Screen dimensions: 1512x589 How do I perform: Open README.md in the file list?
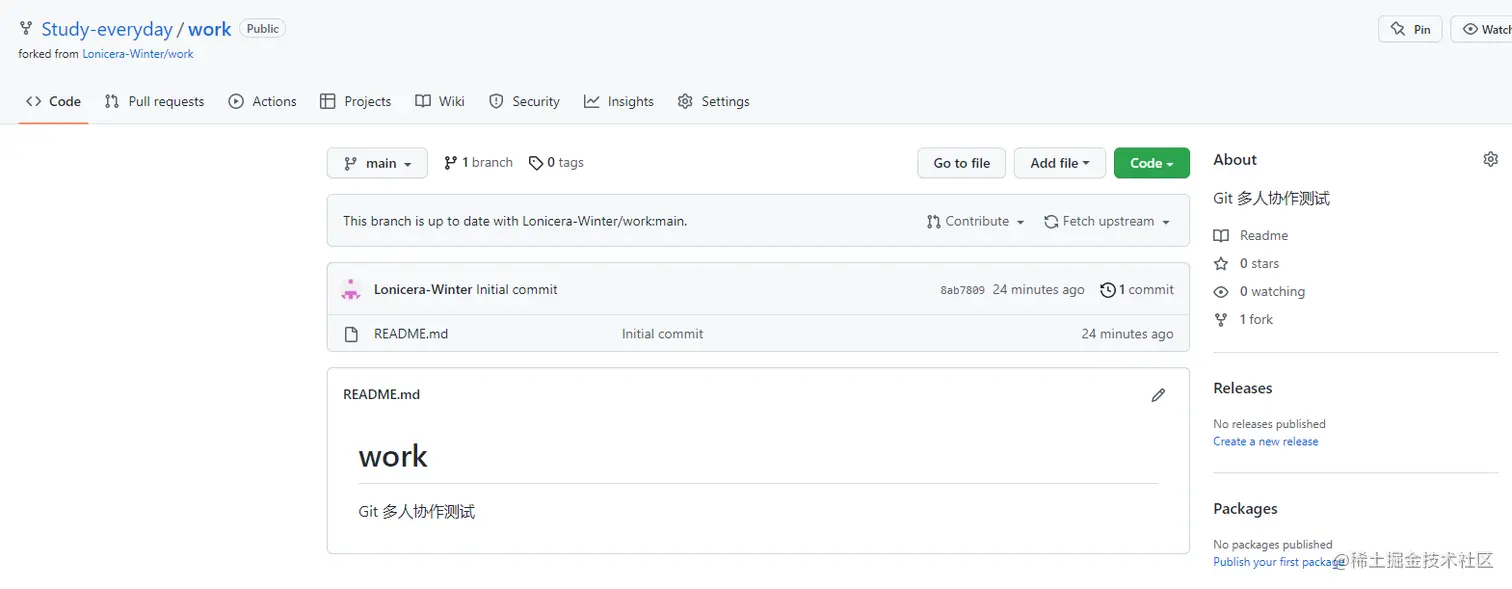pos(411,334)
